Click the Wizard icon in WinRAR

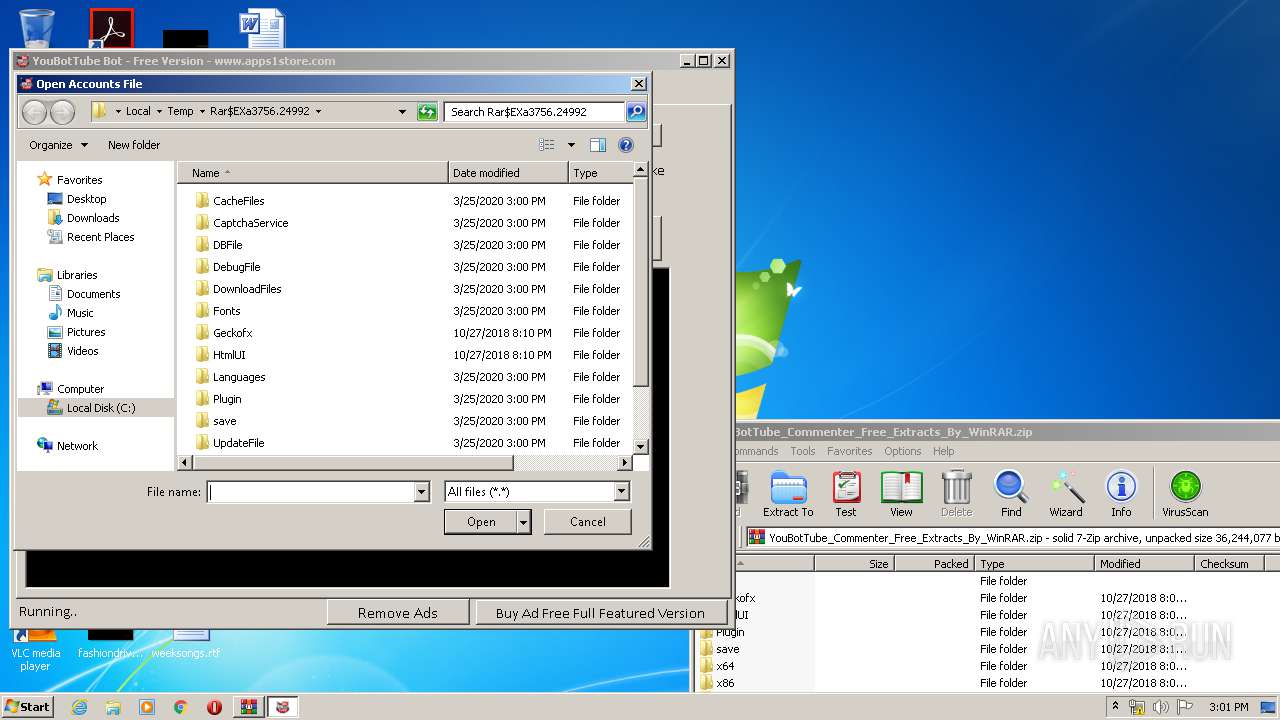tap(1066, 493)
